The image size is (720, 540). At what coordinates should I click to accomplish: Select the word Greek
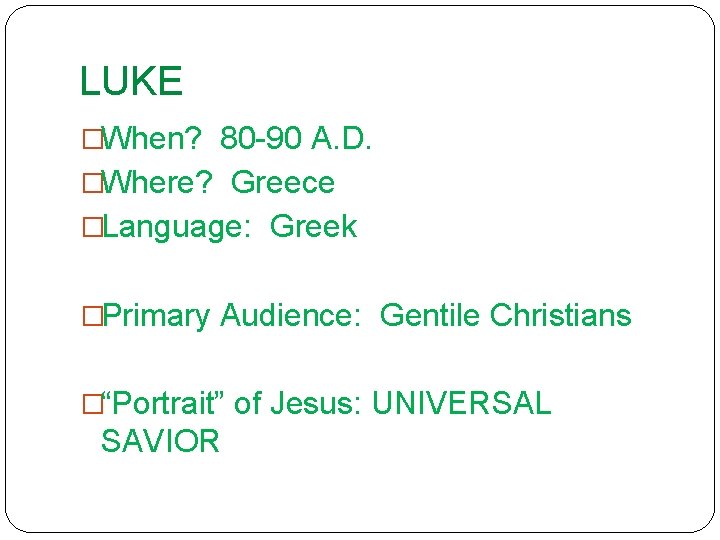(x=313, y=227)
